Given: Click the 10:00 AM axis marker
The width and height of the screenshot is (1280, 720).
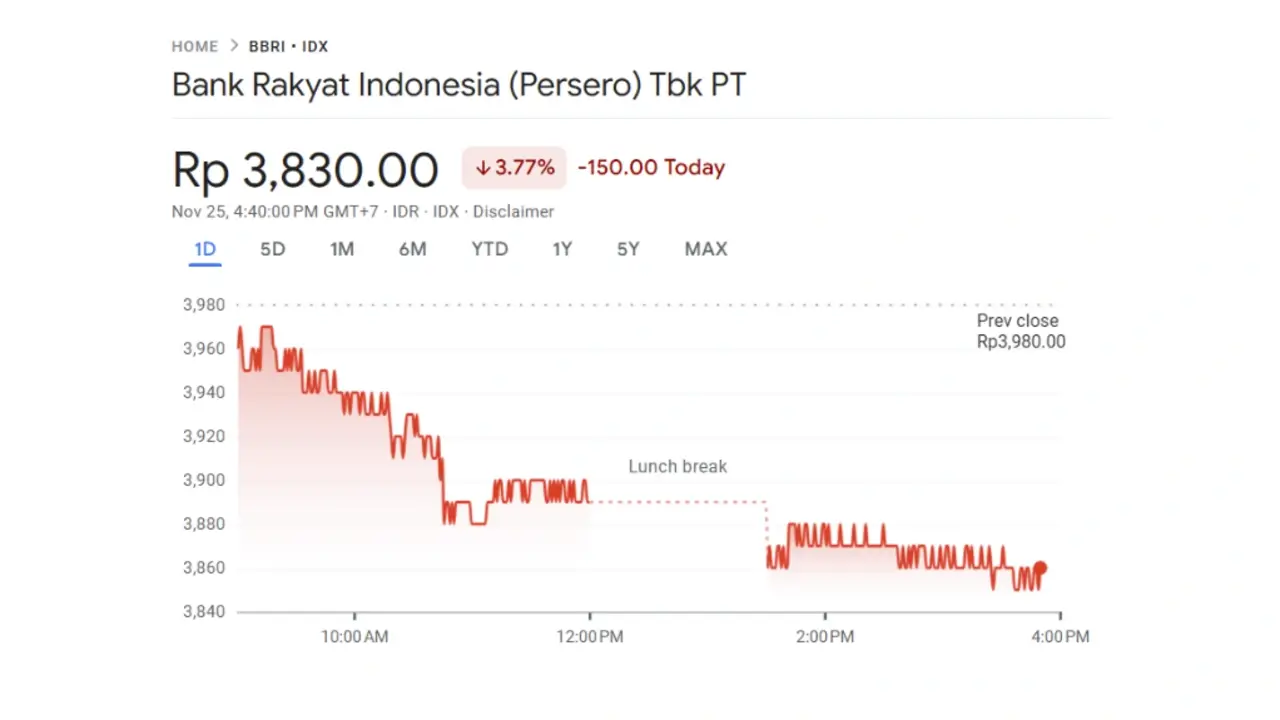Looking at the screenshot, I should coord(354,636).
